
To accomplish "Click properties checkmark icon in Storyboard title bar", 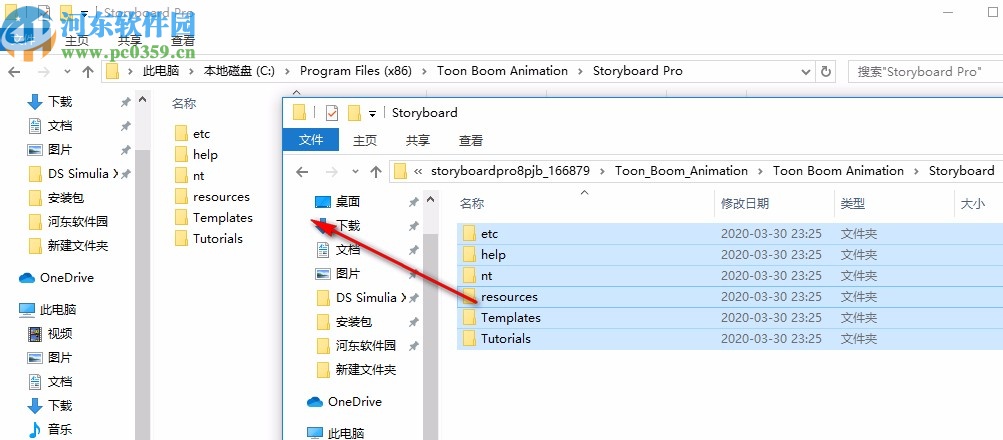I will (x=331, y=113).
